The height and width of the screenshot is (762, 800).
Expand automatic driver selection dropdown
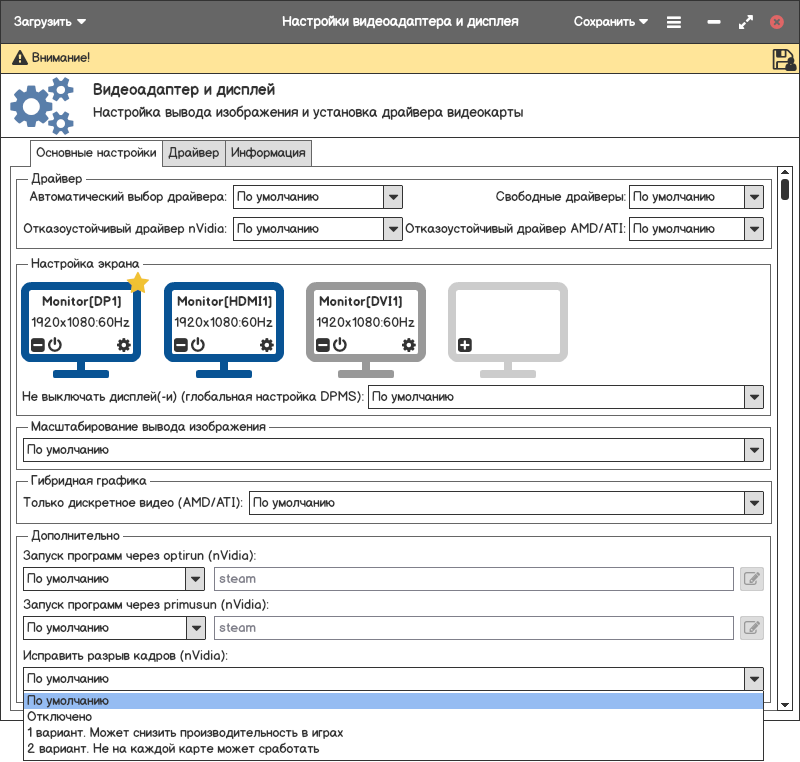[x=393, y=197]
